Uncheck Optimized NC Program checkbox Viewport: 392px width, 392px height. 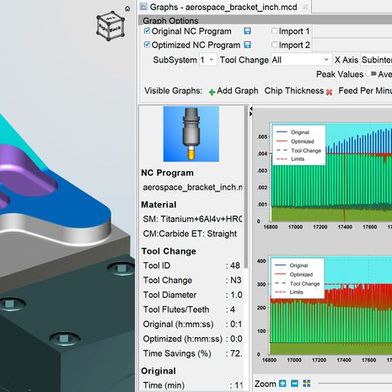click(147, 45)
